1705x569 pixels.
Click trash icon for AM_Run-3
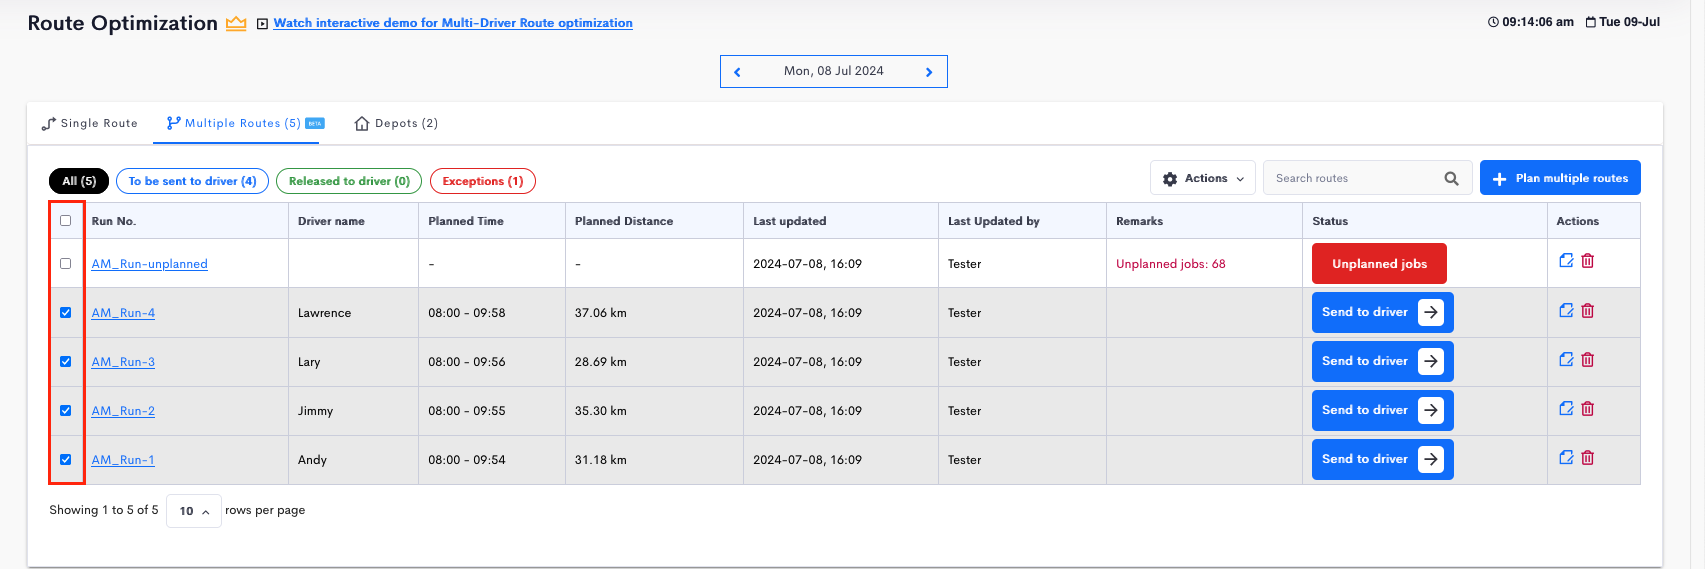tap(1588, 360)
